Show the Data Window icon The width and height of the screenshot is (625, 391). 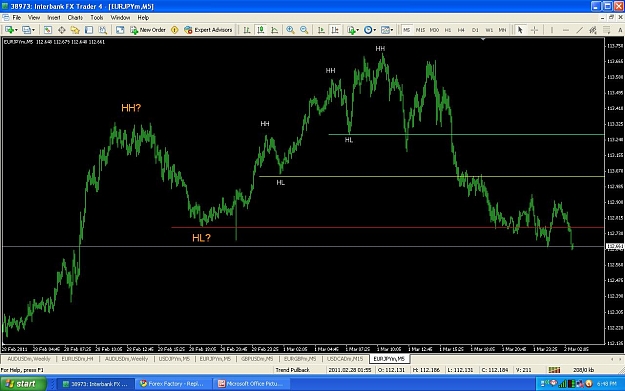[61, 30]
